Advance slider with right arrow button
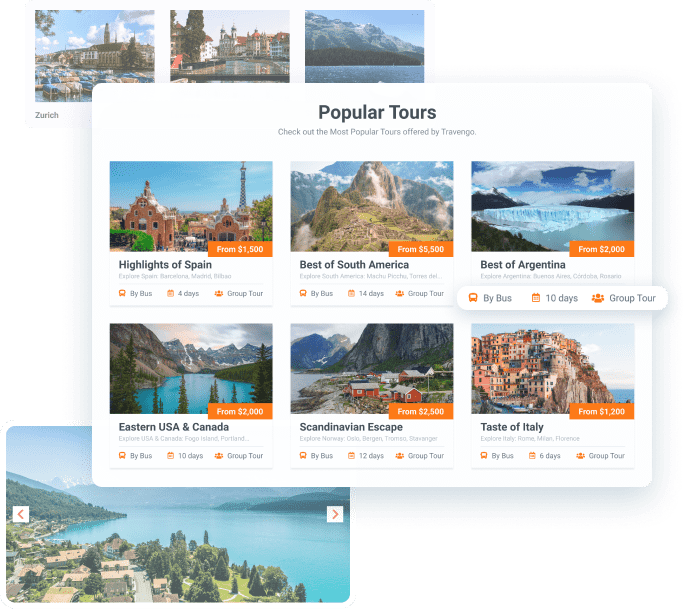The width and height of the screenshot is (688, 609). (335, 514)
